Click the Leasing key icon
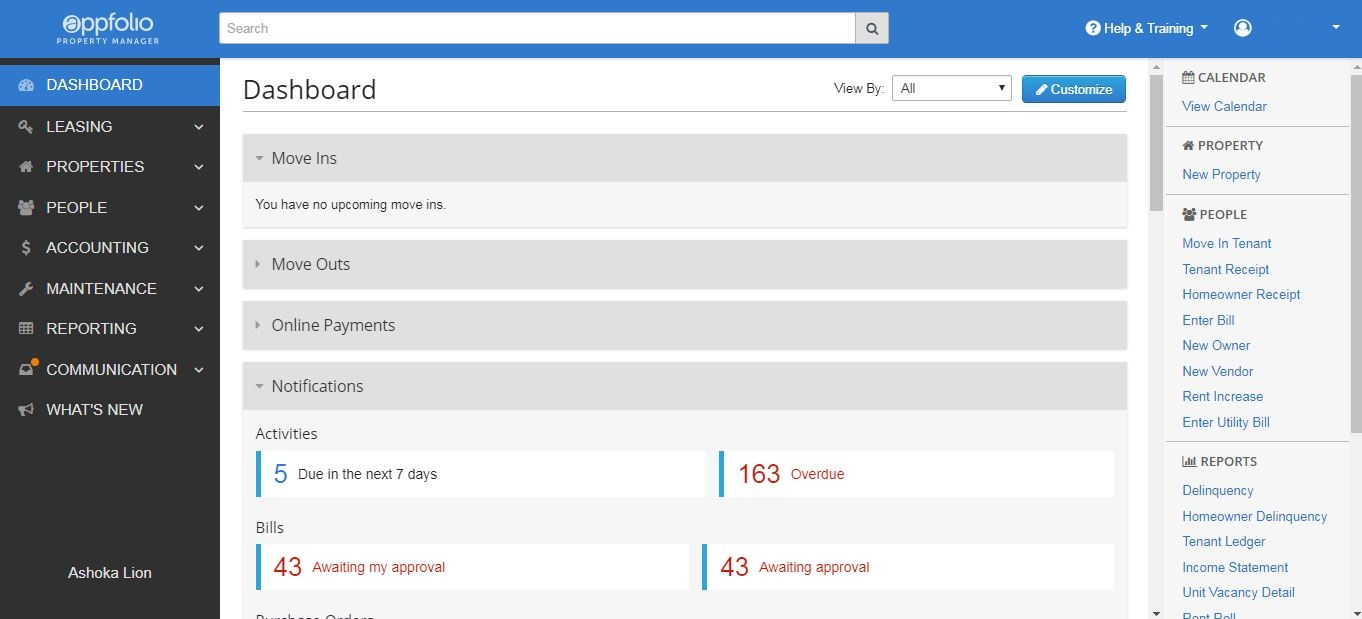 (26, 127)
